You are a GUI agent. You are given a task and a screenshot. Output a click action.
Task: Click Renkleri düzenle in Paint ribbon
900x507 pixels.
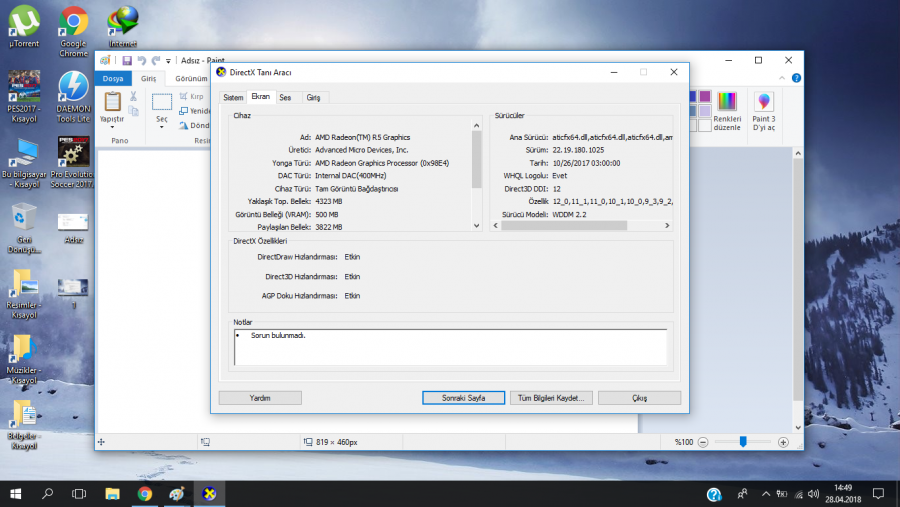point(727,111)
